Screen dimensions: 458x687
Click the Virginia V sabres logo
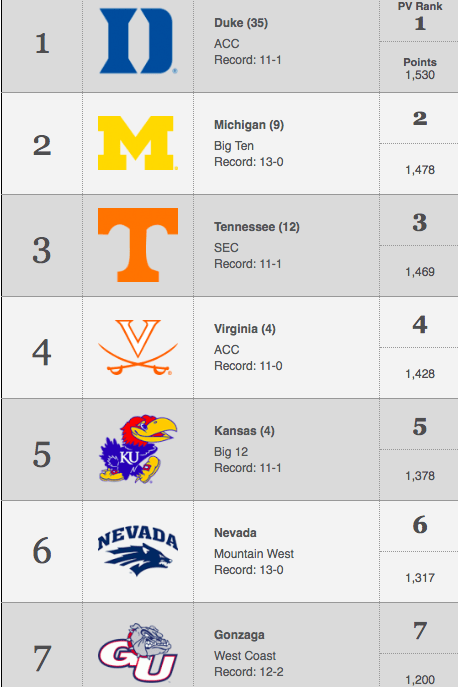click(138, 347)
